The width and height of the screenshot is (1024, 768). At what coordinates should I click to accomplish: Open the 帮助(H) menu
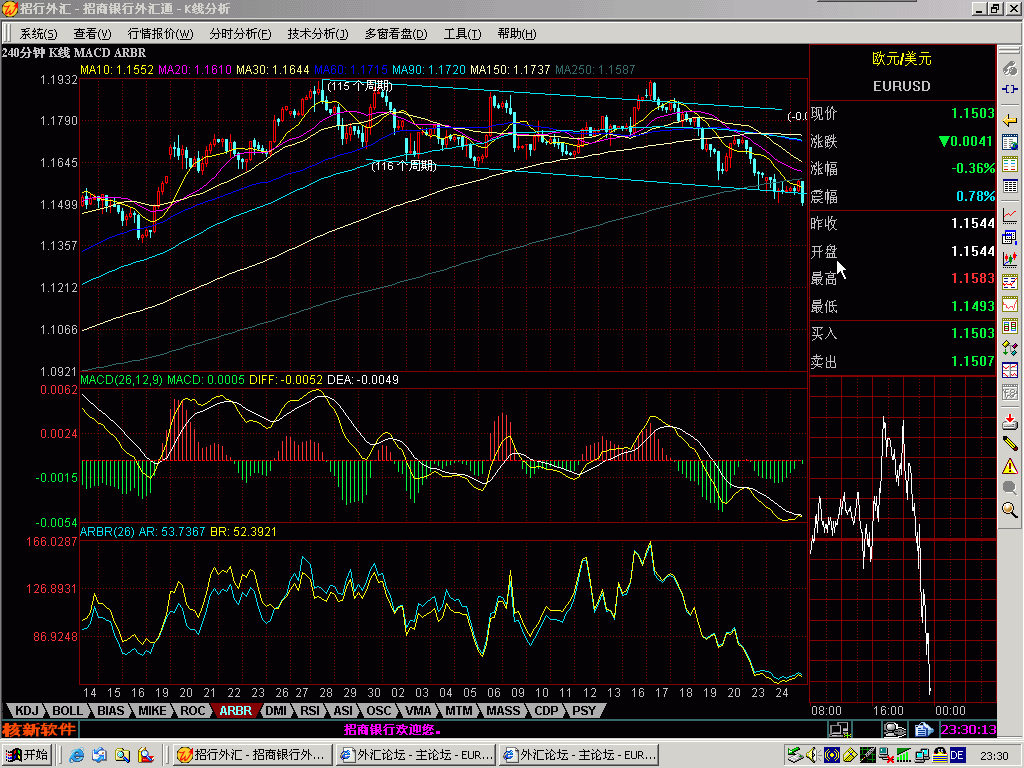point(517,34)
